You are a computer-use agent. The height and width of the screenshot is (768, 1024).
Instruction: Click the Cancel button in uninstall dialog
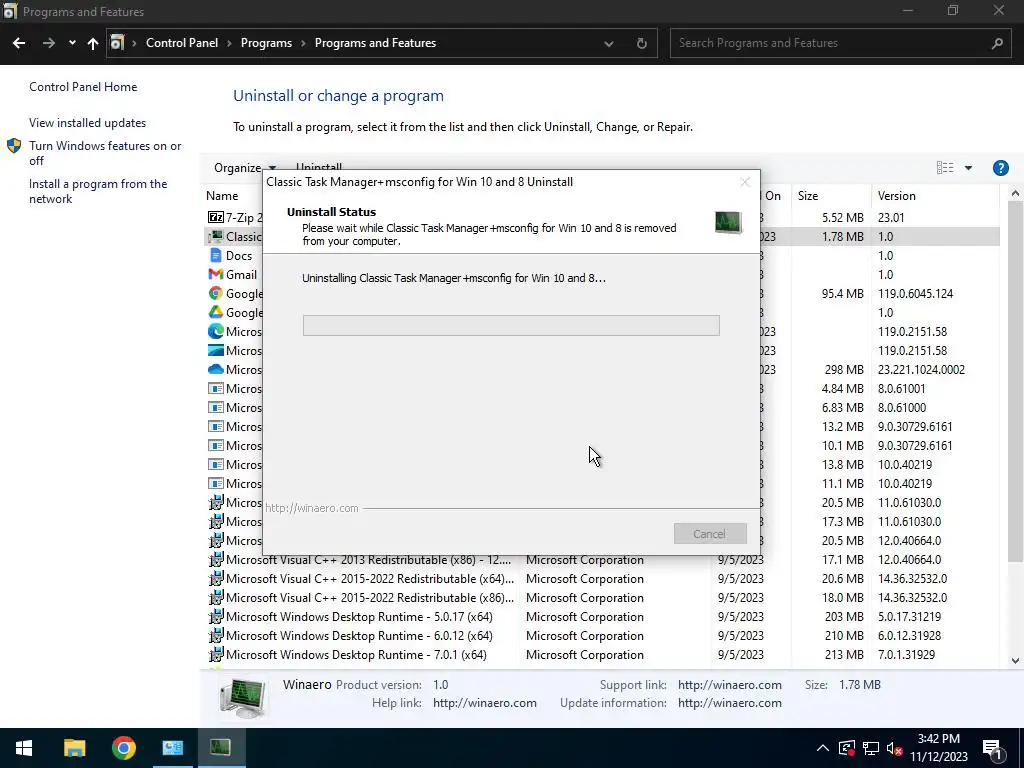[x=710, y=534]
